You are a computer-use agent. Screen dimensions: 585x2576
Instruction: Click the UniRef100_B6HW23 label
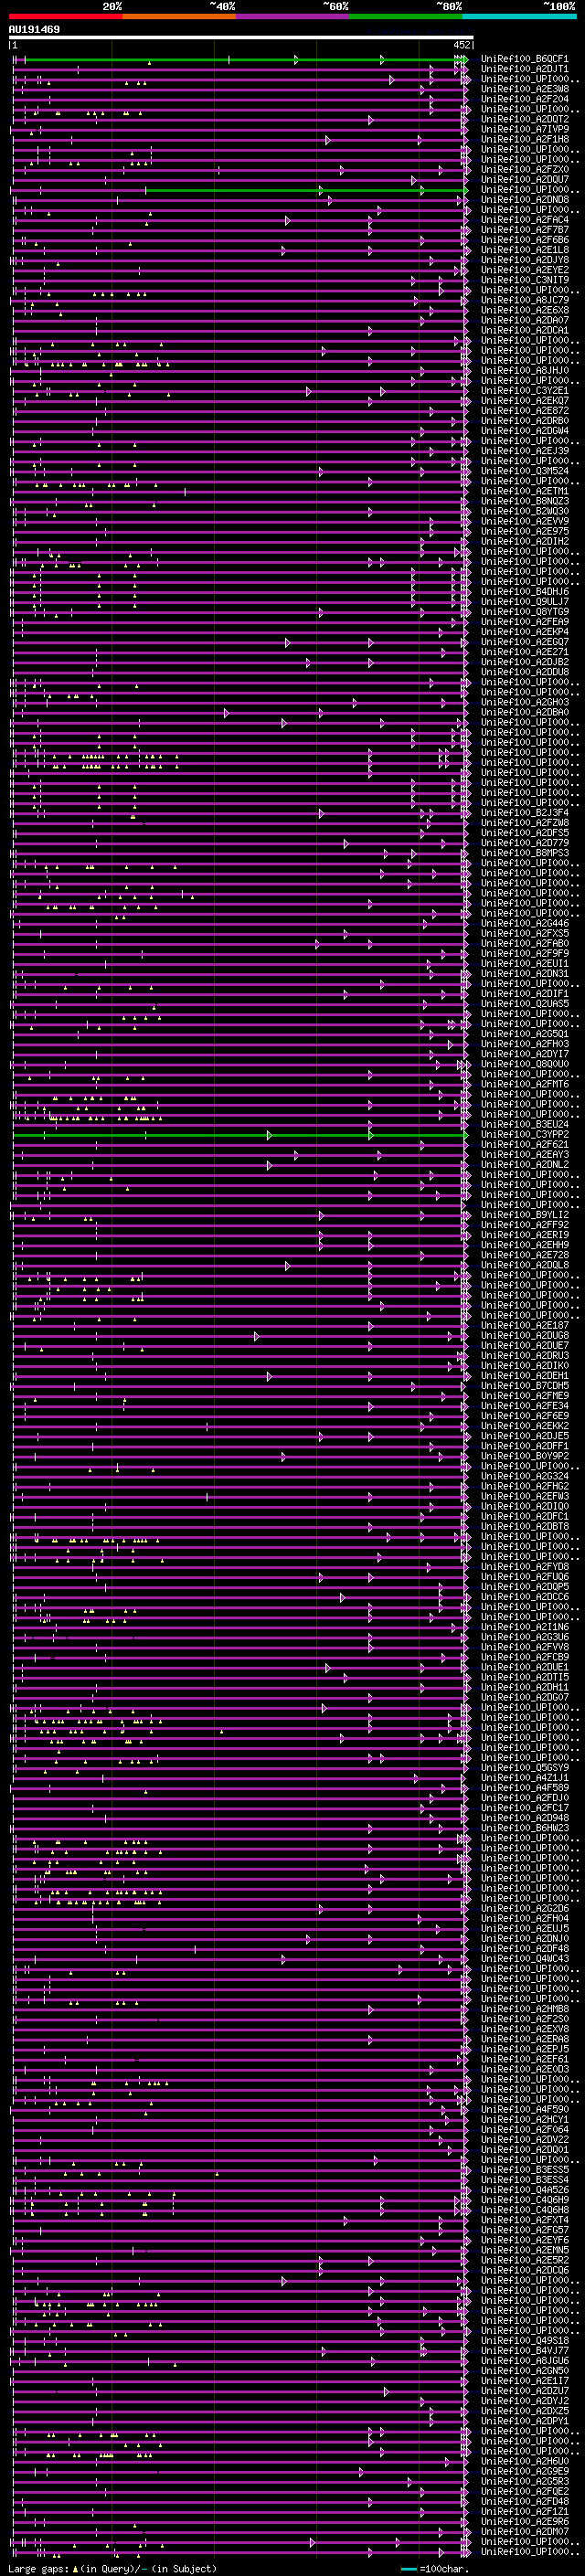tap(524, 1827)
